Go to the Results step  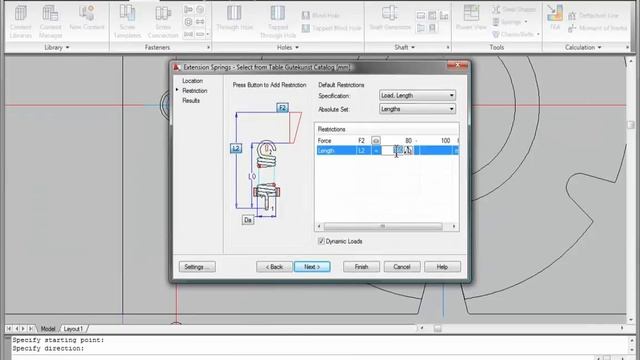pyautogui.click(x=191, y=100)
